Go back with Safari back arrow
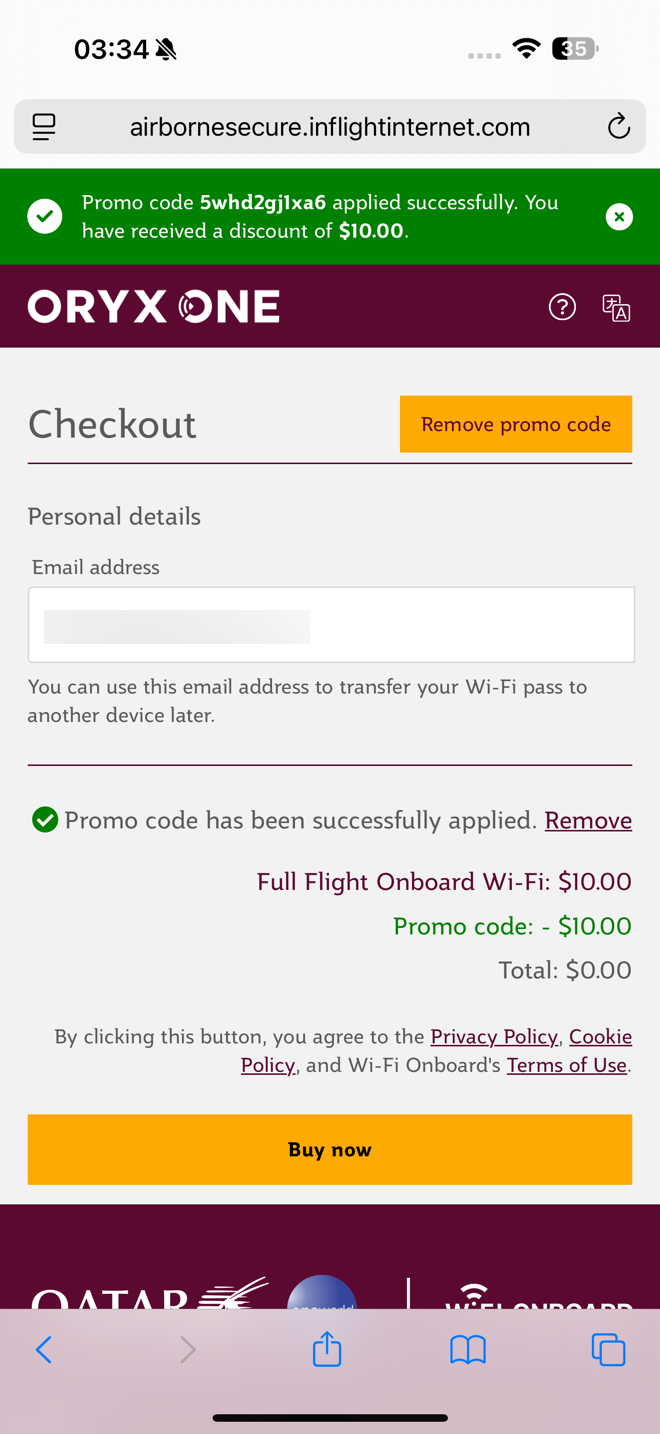Viewport: 660px width, 1434px height. tap(44, 1350)
